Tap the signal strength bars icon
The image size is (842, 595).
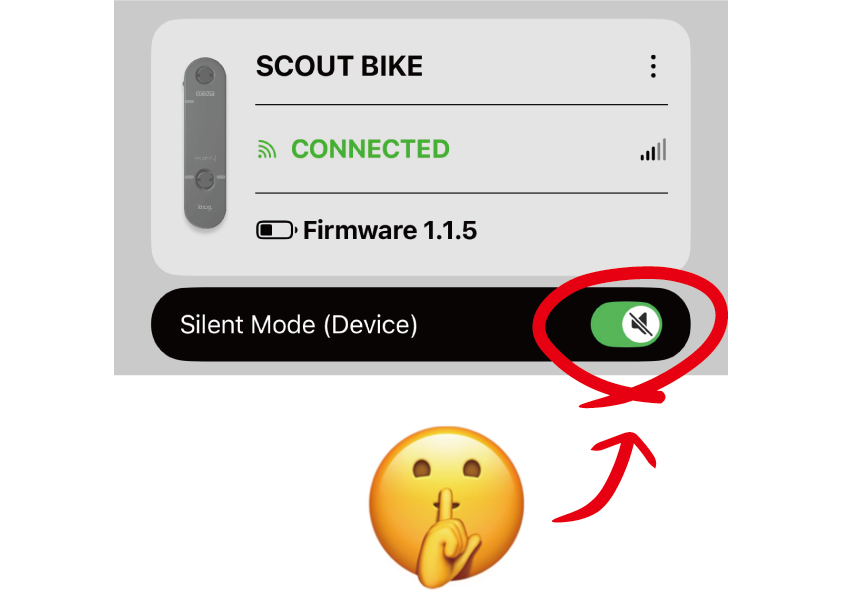click(654, 150)
